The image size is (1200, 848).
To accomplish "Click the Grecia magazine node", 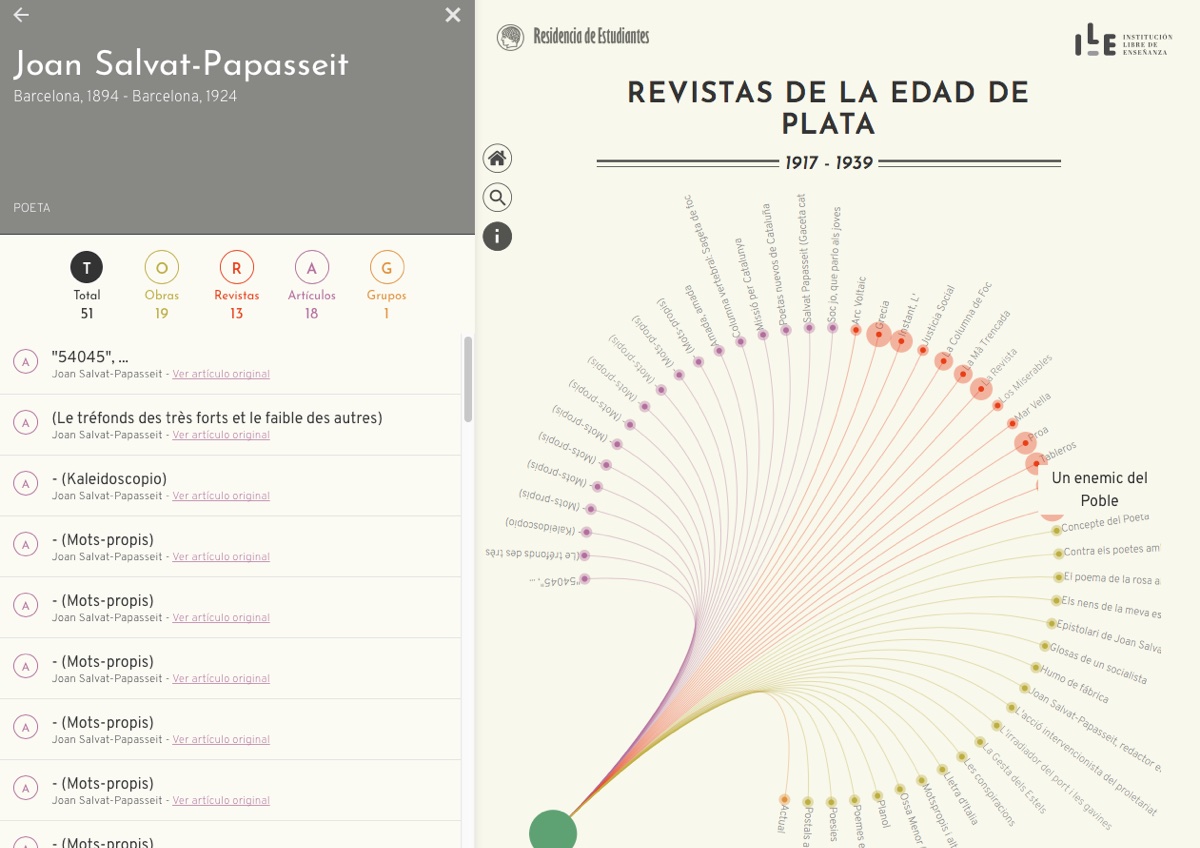I will point(878,335).
